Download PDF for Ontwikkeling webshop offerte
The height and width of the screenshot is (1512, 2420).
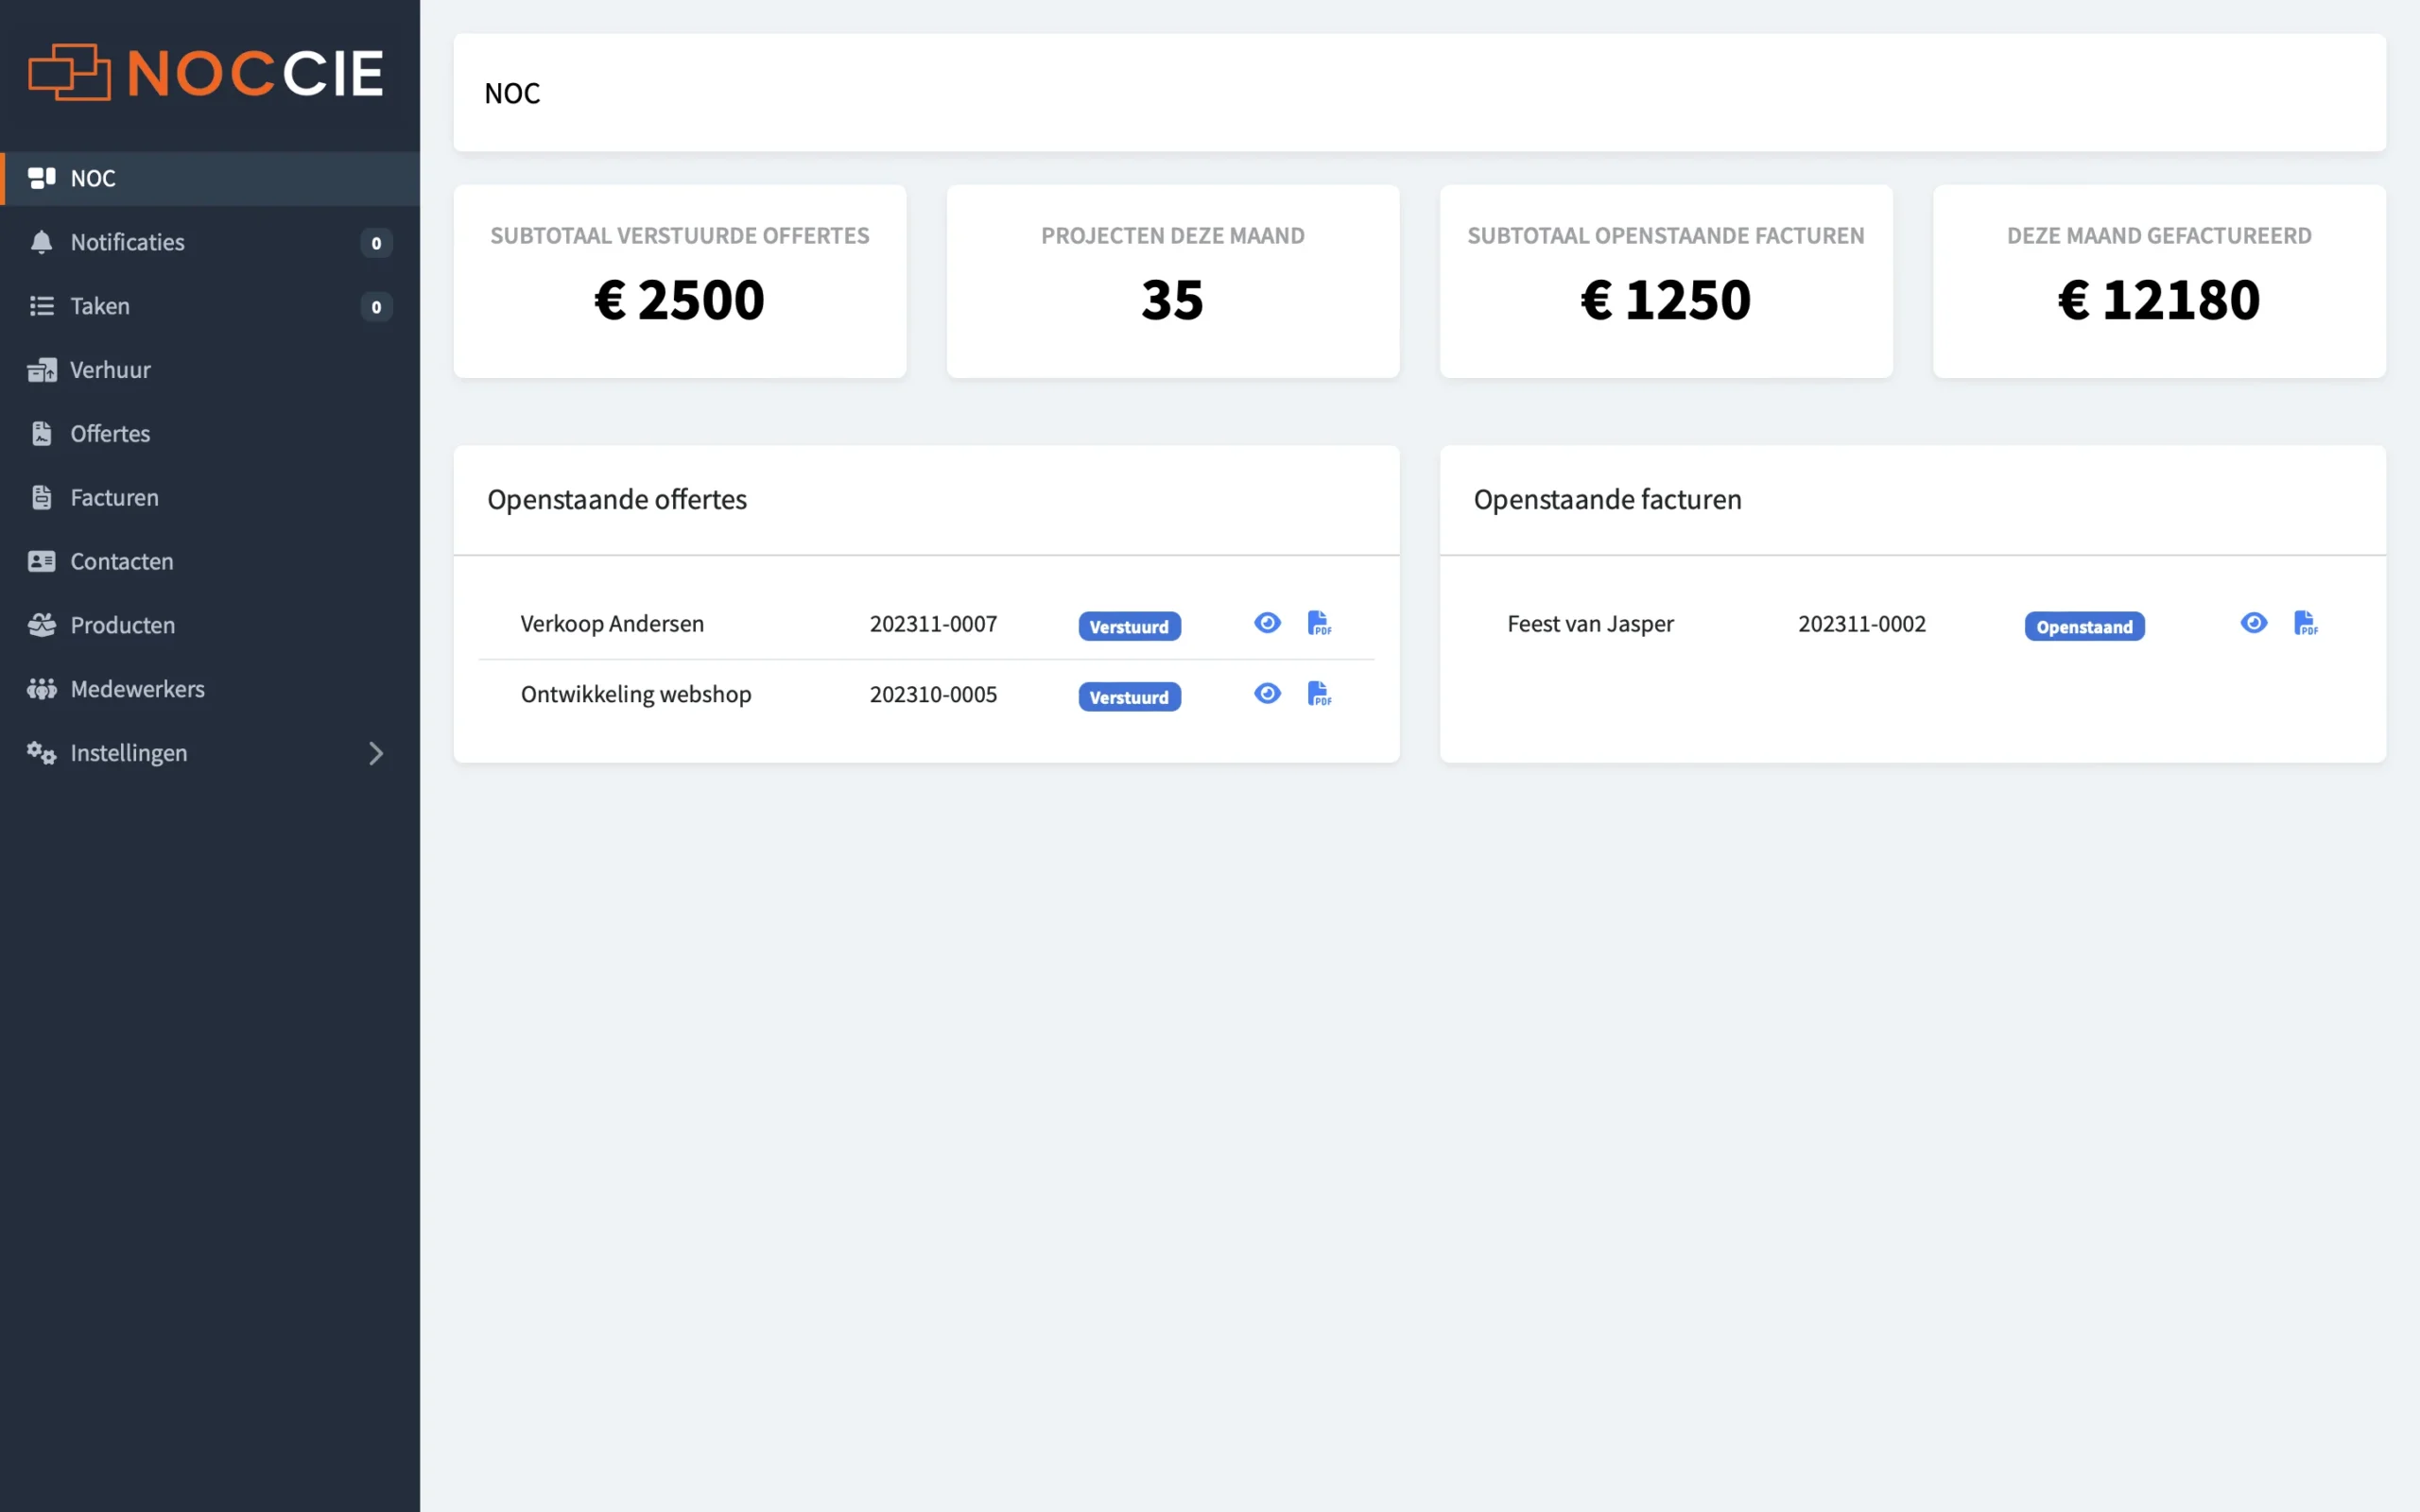tap(1319, 693)
